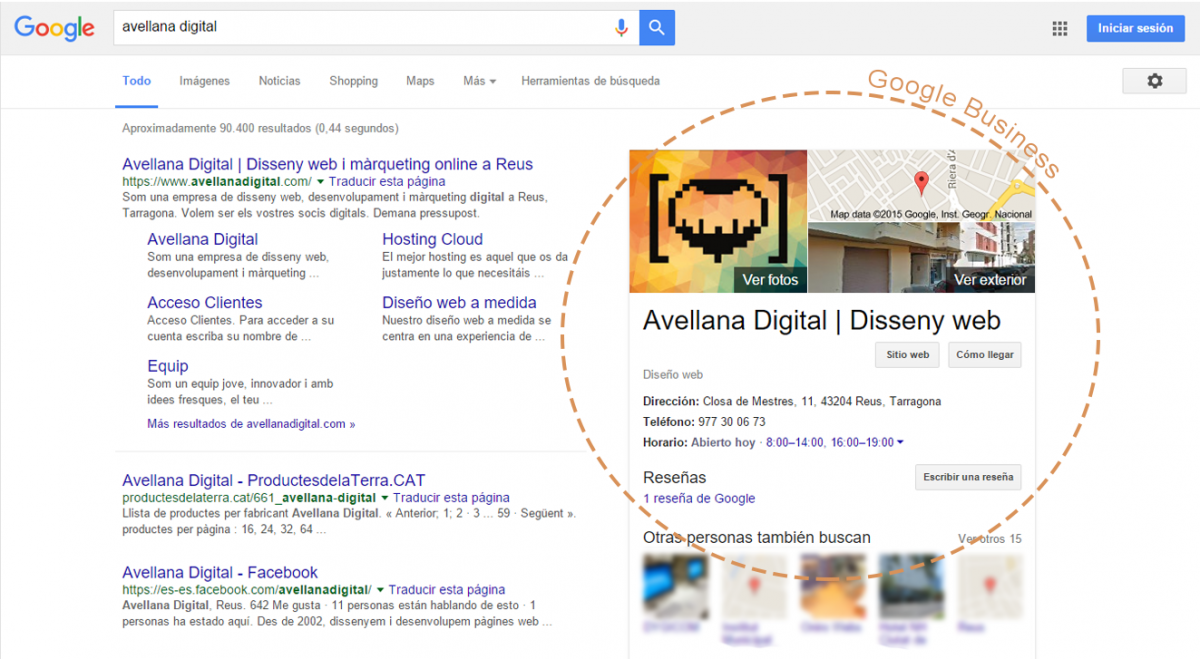Screen dimensions: 1200x659
Task: Click the Iniciar sesión button
Action: coord(1135,28)
